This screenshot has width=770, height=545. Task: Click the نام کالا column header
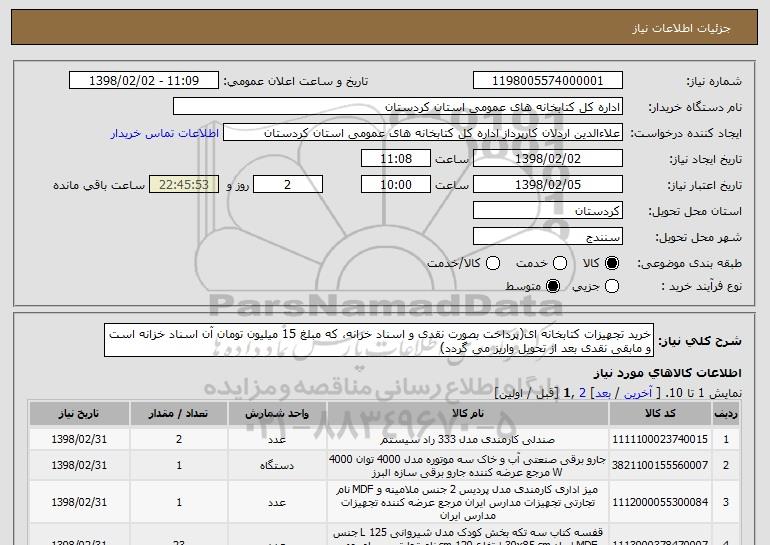pos(468,413)
